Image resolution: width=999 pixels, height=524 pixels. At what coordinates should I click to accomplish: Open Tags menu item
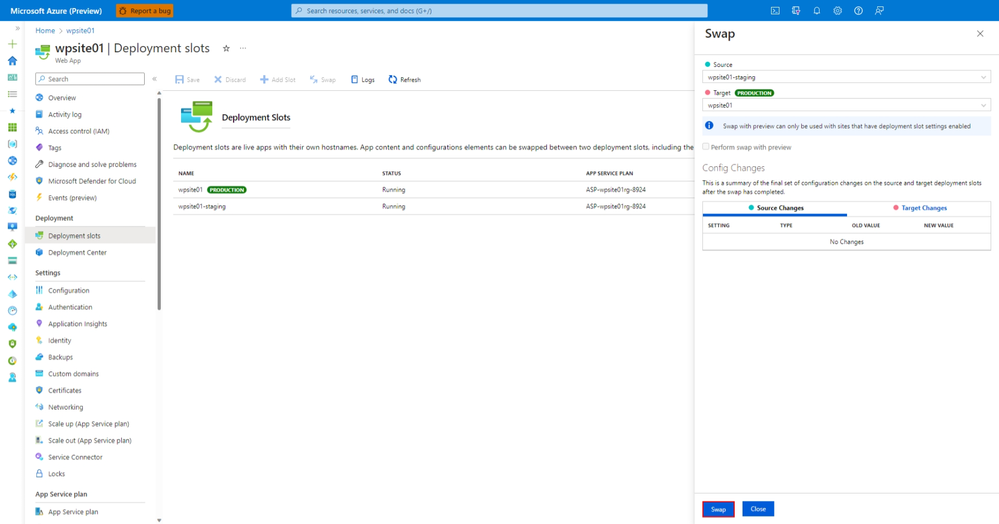click(x=55, y=148)
